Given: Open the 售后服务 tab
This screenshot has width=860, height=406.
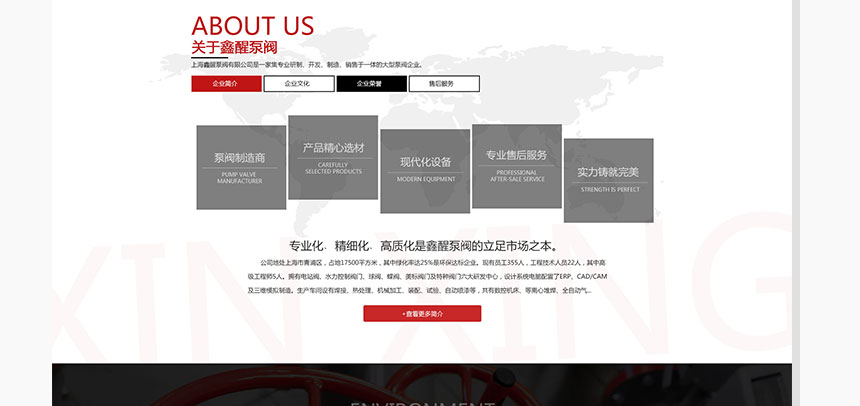Looking at the screenshot, I should tap(444, 84).
